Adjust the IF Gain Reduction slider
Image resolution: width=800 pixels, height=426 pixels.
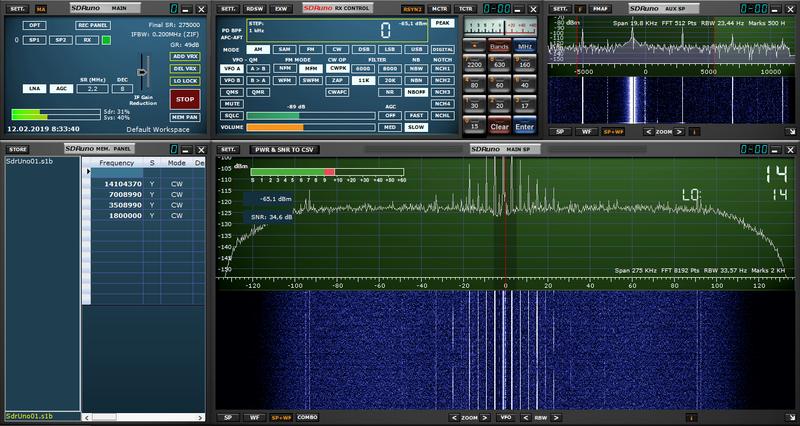pos(143,72)
